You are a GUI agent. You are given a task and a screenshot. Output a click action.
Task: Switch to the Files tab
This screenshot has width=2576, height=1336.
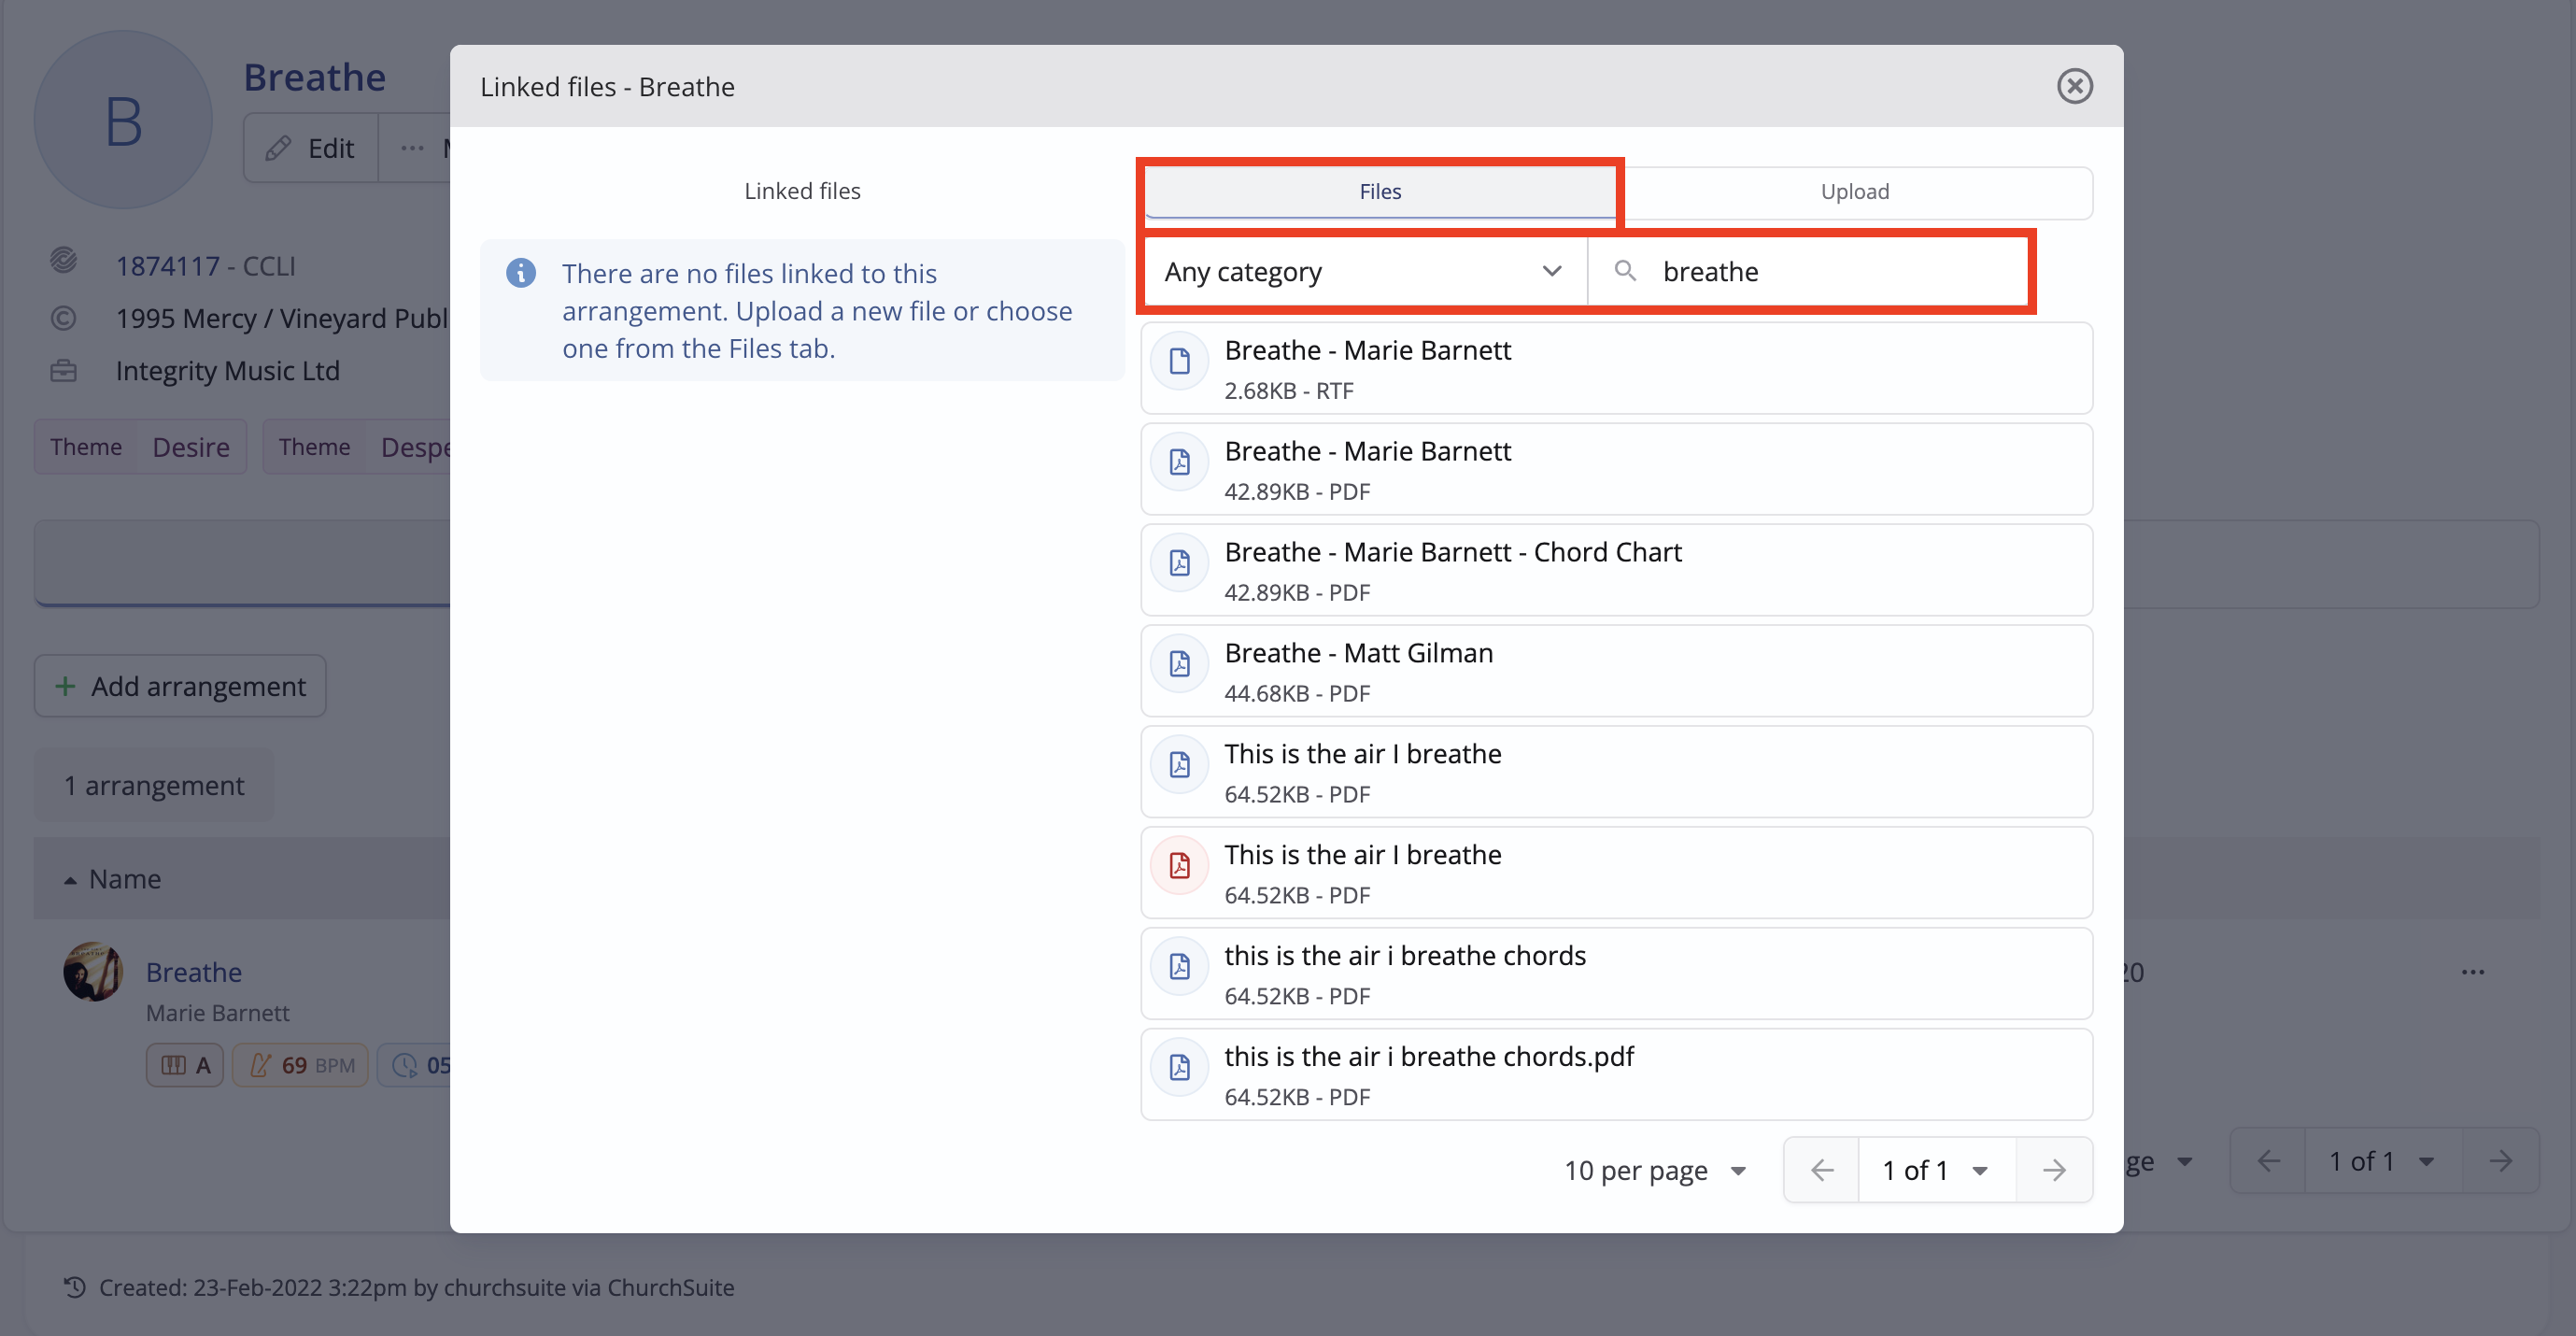pos(1379,191)
